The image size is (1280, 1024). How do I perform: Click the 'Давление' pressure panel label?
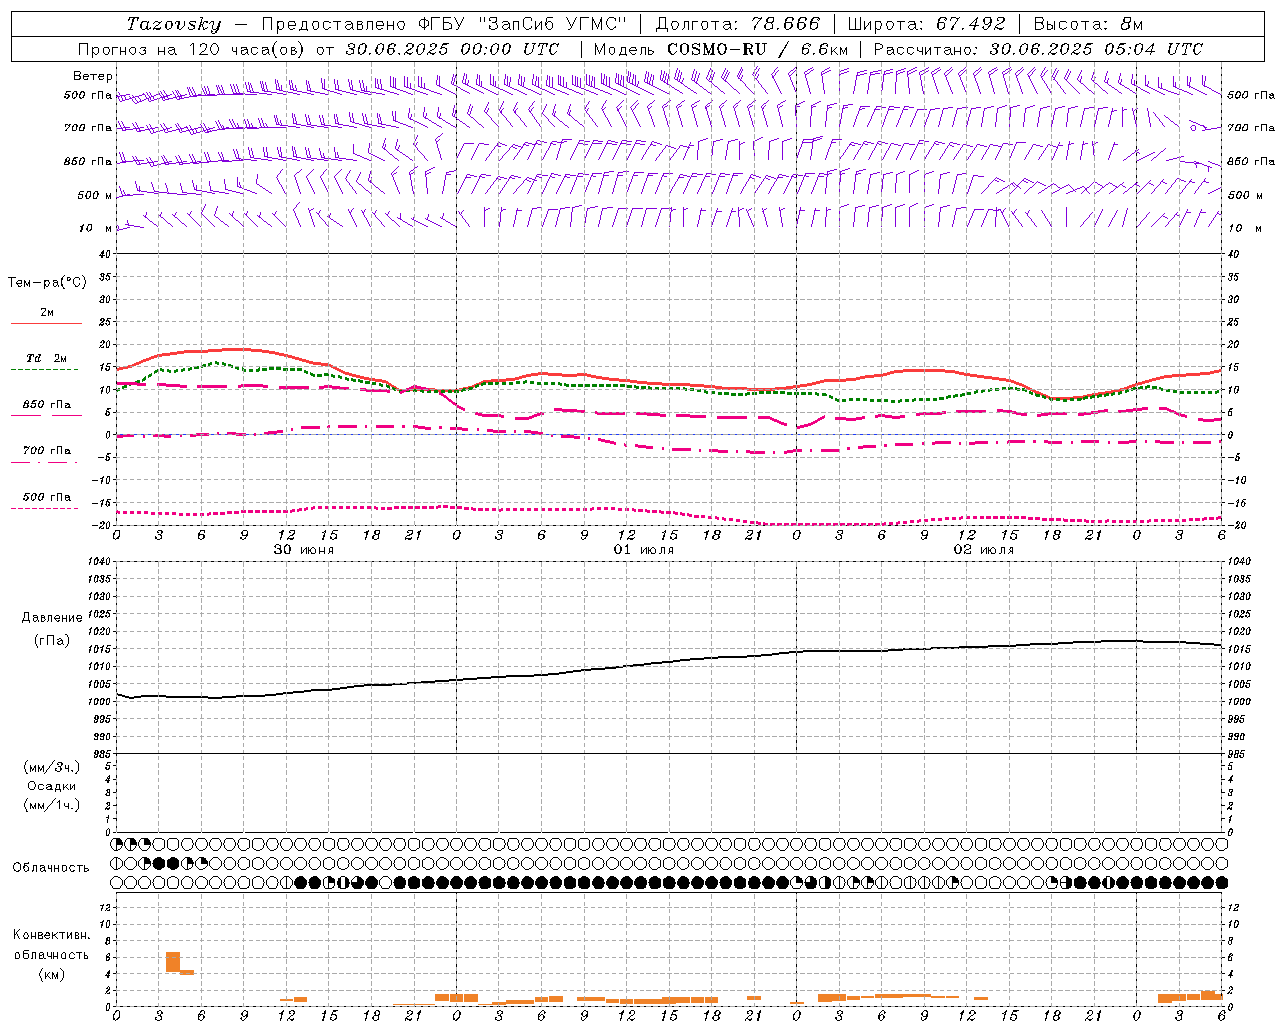[52, 618]
